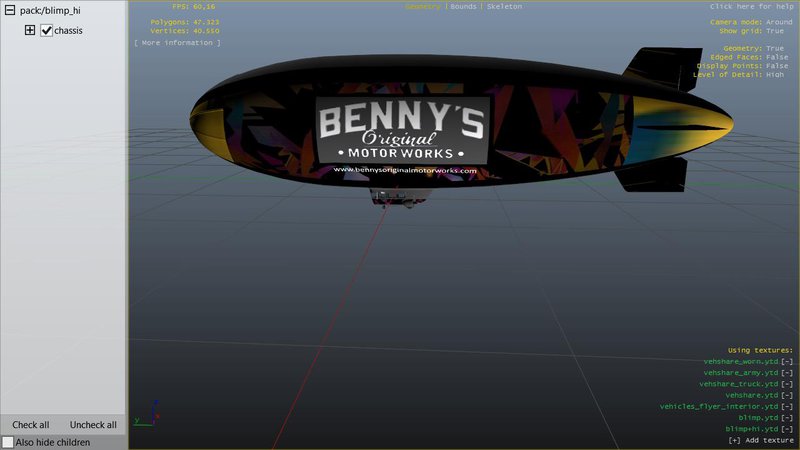
Task: Click the blimp.ytd texture name
Action: click(759, 418)
